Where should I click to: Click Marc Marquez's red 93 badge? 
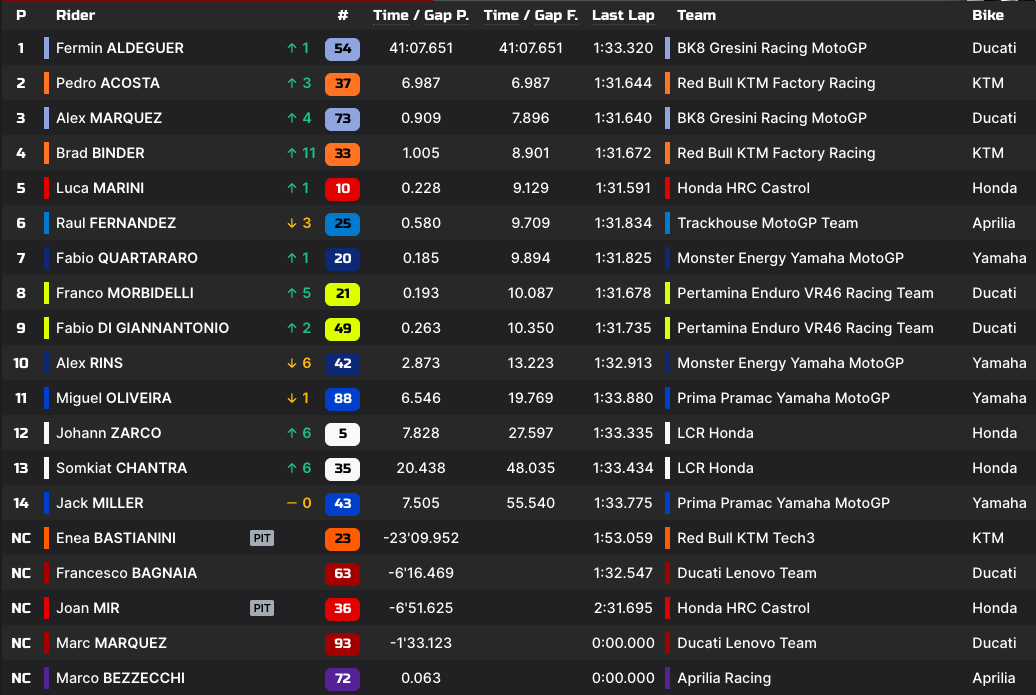point(342,643)
